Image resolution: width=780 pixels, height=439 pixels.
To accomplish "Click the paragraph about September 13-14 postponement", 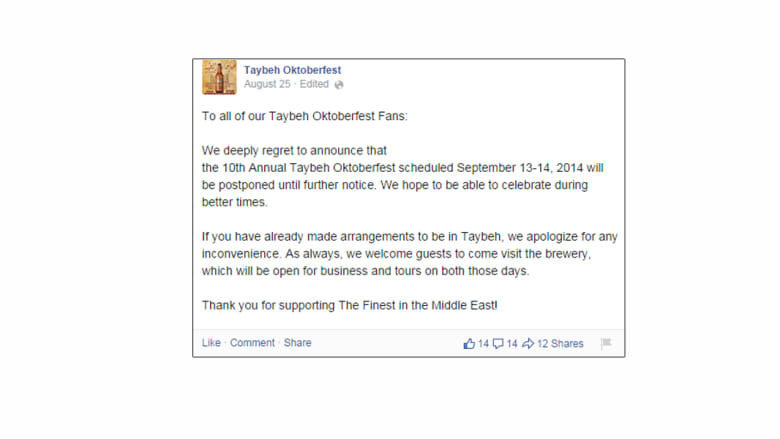I will coord(402,185).
